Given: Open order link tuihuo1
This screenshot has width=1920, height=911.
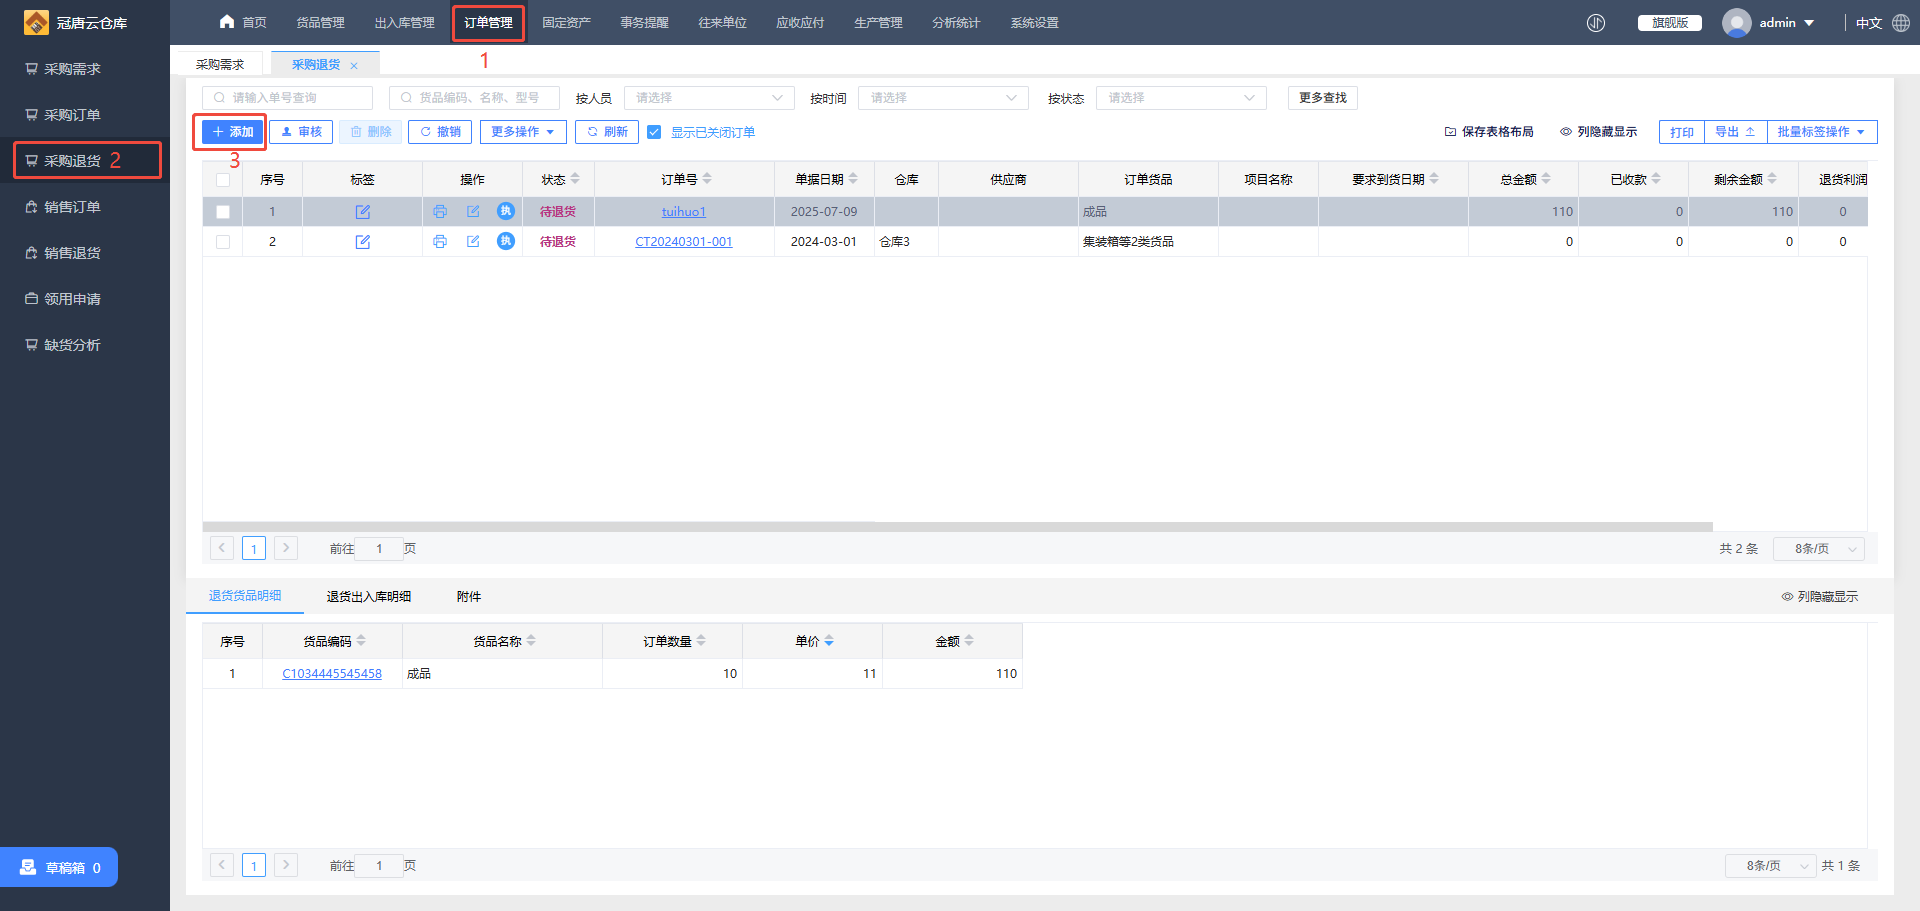Looking at the screenshot, I should [684, 212].
